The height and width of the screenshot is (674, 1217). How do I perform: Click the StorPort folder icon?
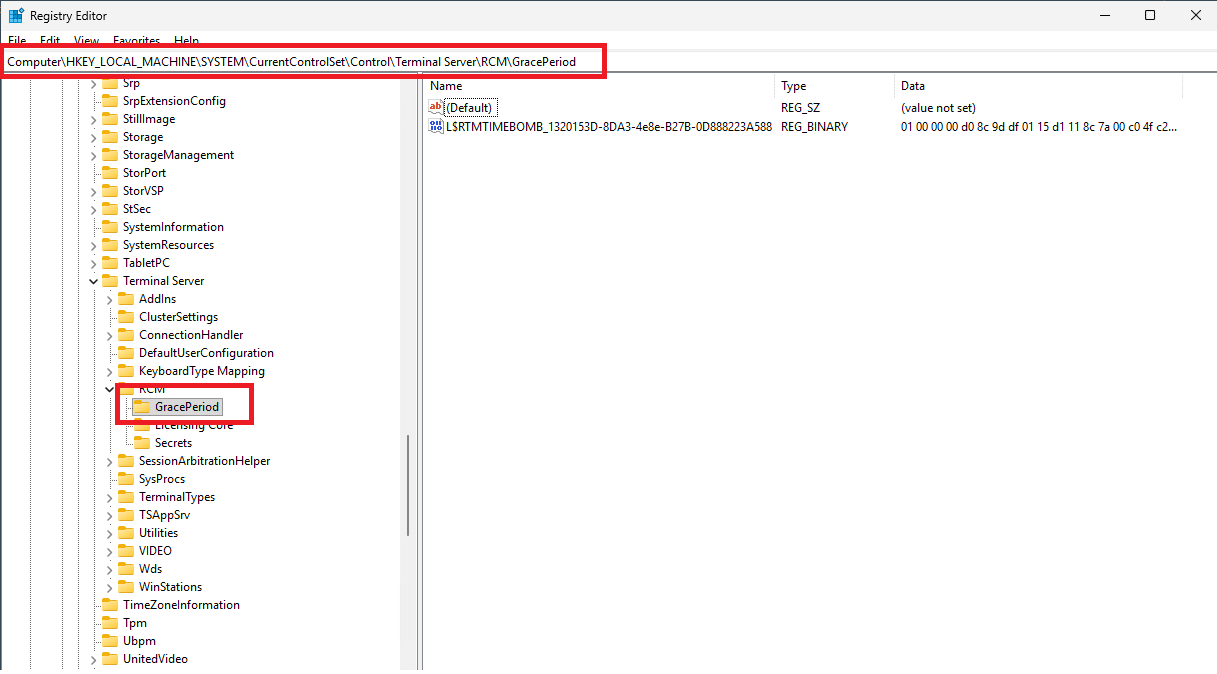pos(110,173)
